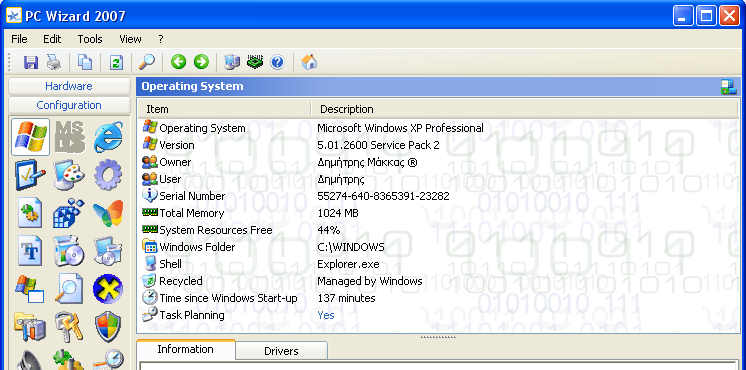Select the DirectX yellow X icon

pos(108,289)
